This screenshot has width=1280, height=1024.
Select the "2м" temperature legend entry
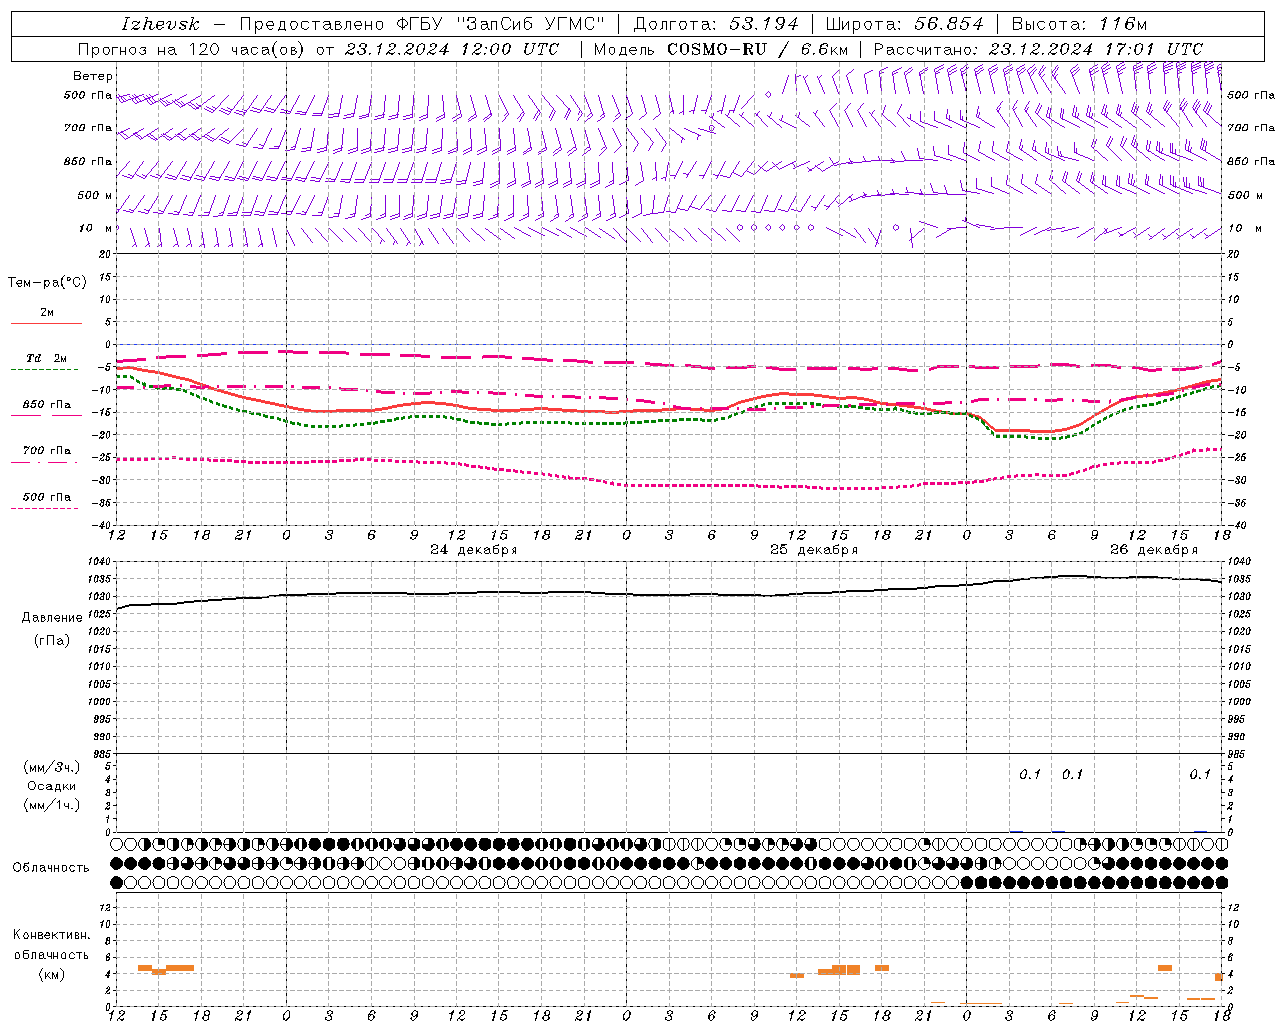[x=47, y=312]
